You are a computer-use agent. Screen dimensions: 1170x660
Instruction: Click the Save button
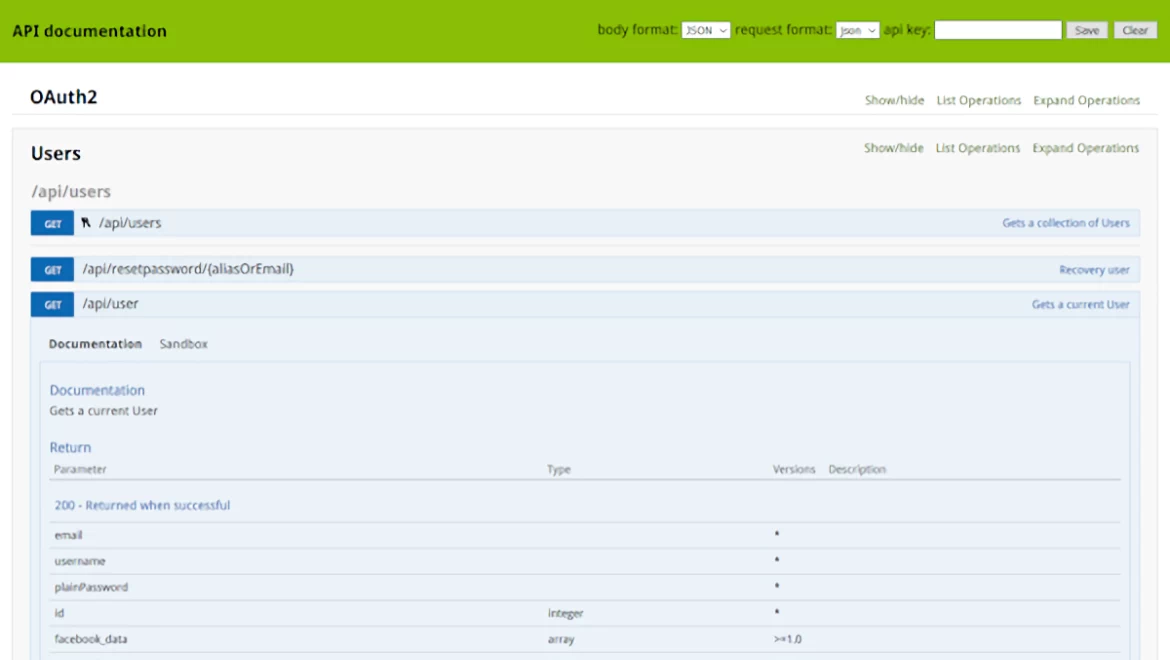point(1086,30)
